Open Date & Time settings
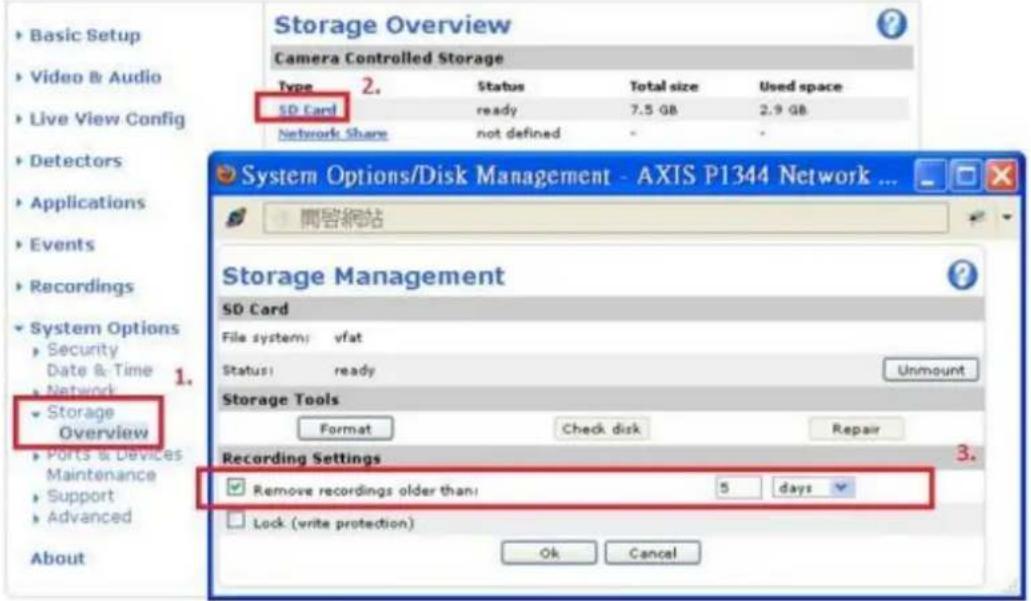 click(x=99, y=370)
